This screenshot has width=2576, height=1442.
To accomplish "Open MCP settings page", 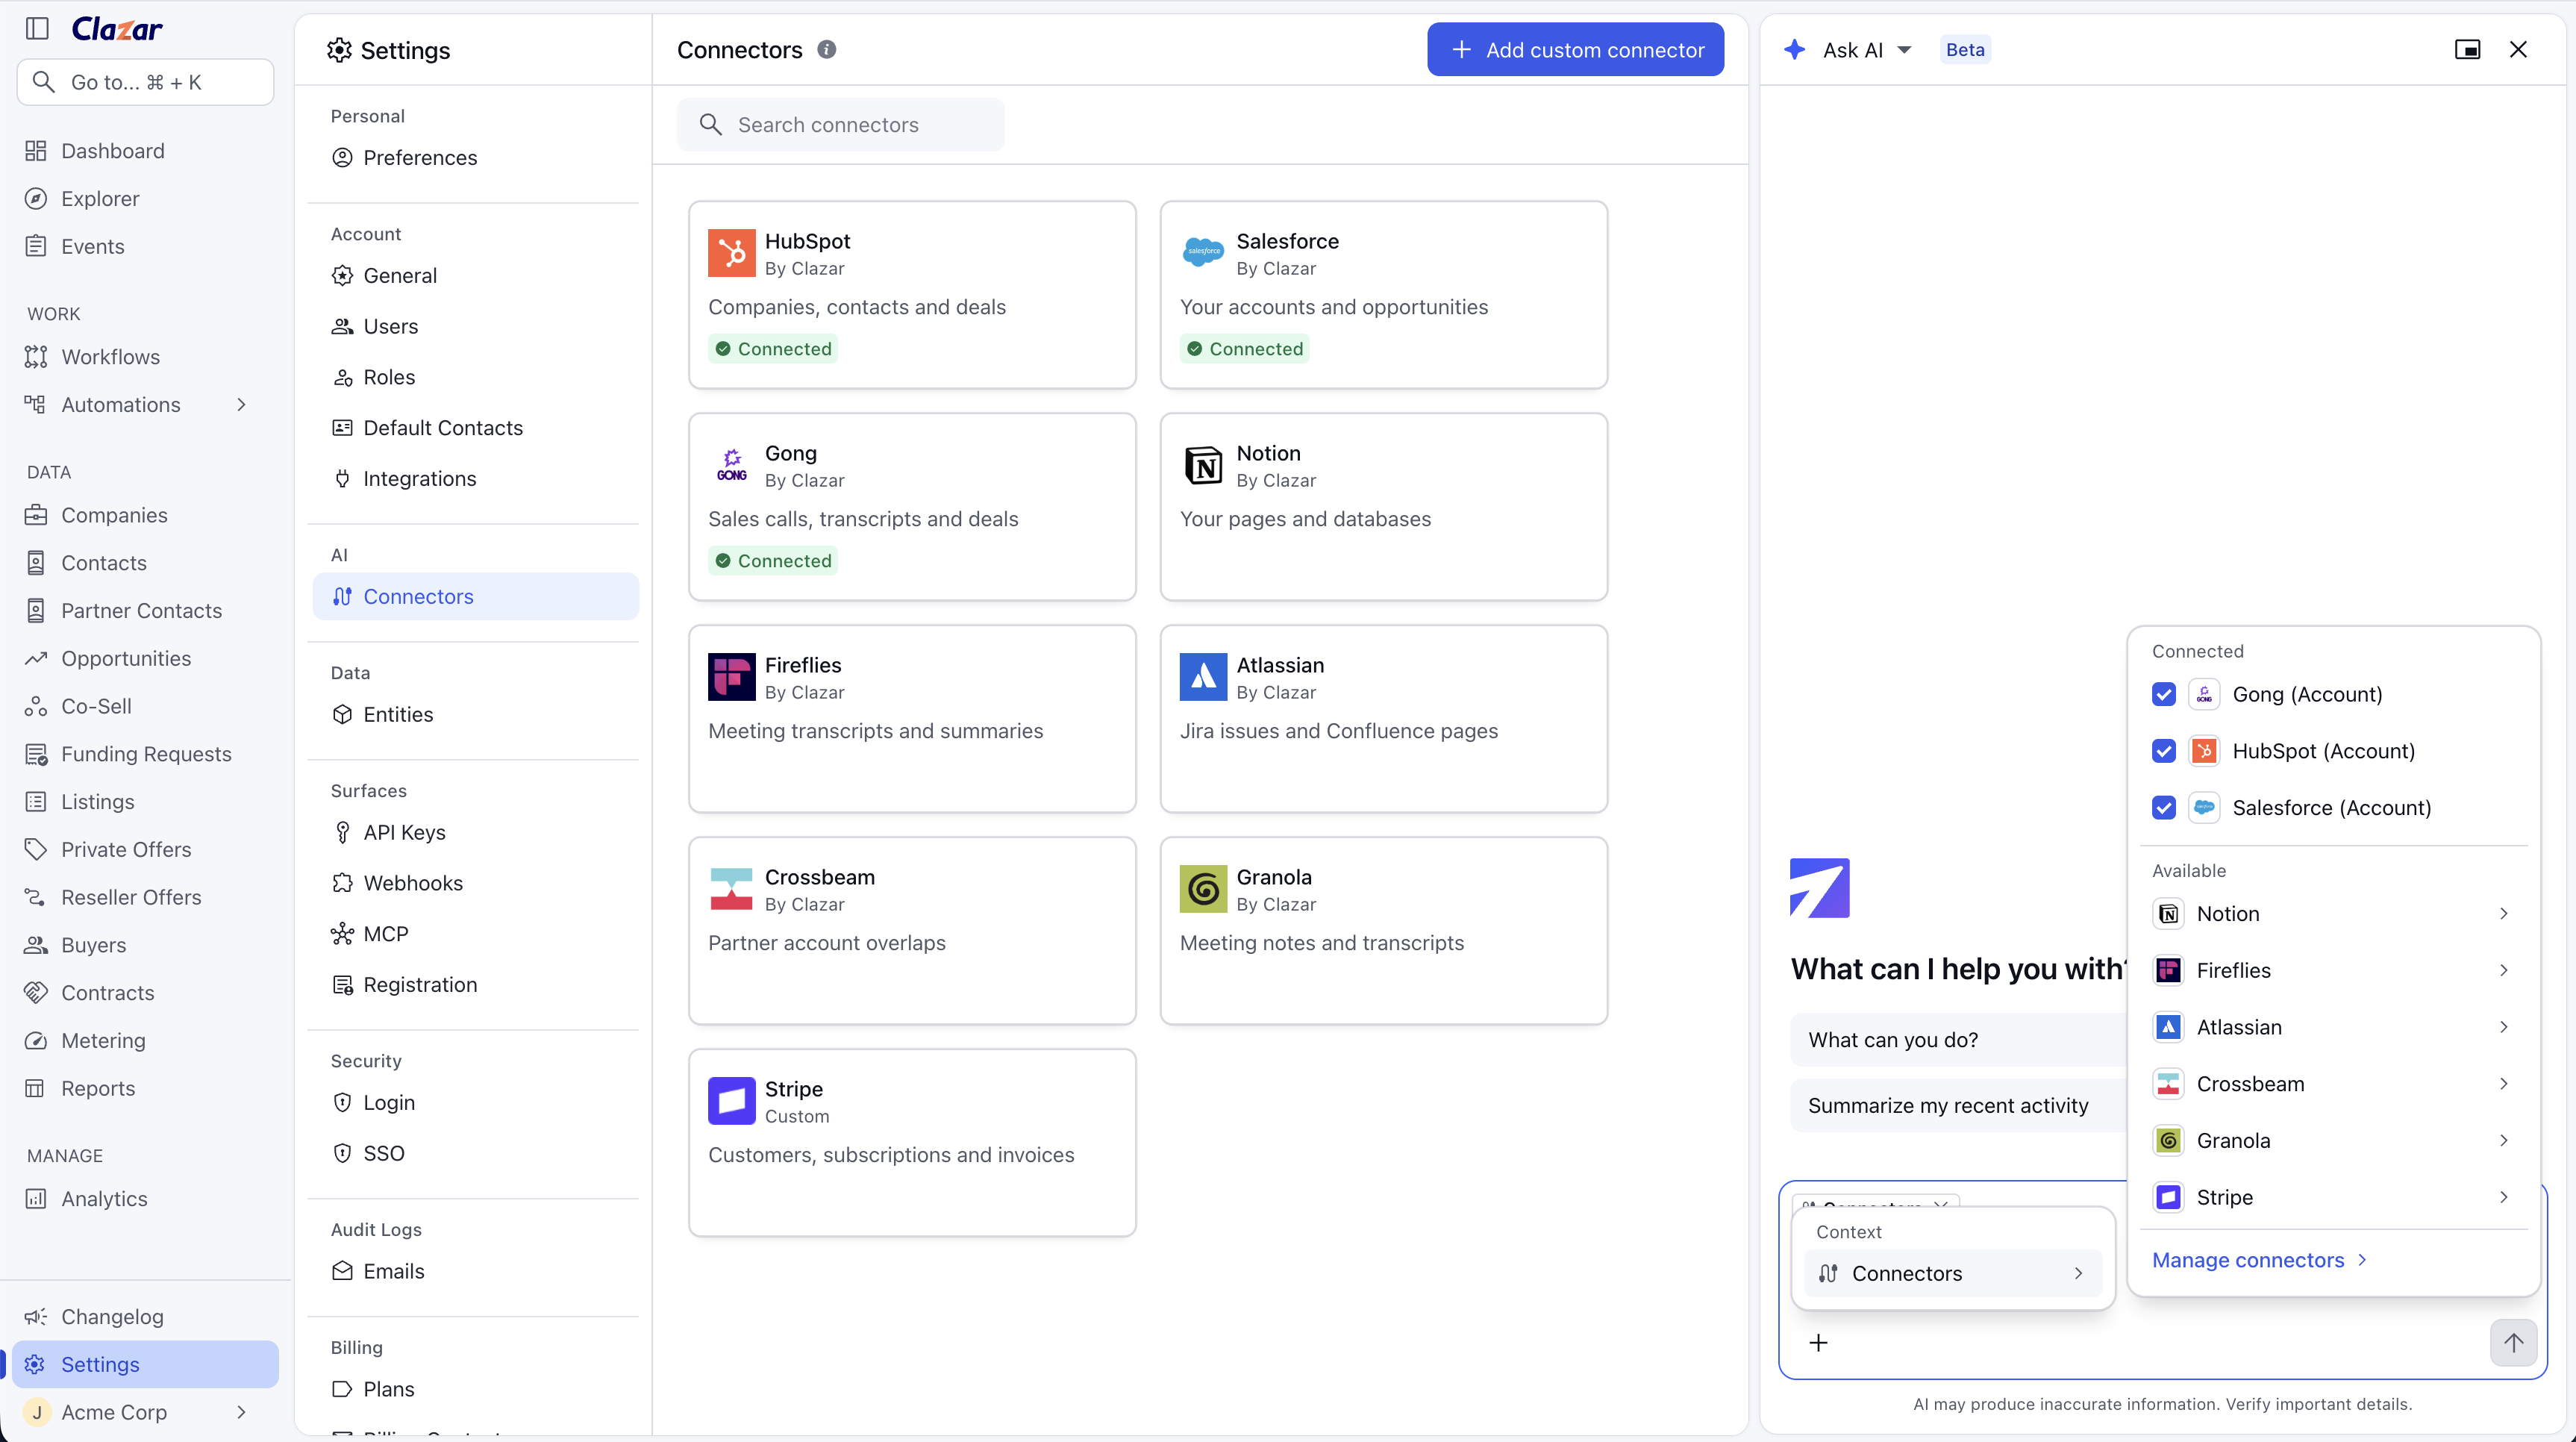I will 475,934.
